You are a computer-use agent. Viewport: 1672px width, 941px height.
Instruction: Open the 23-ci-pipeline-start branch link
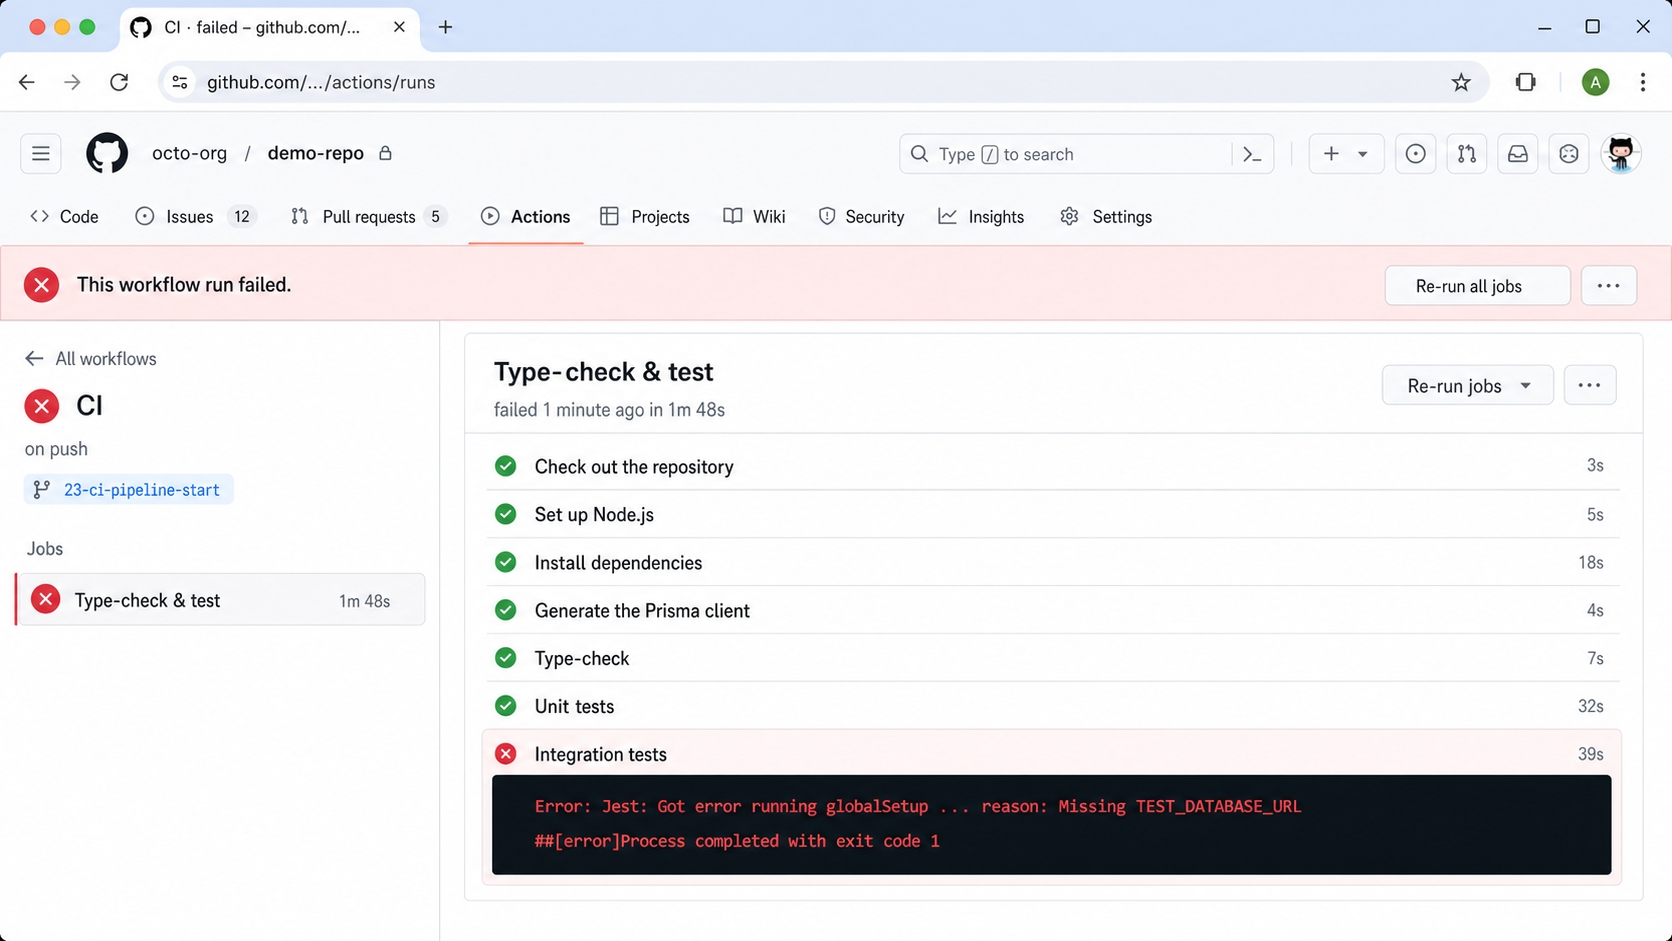click(x=129, y=490)
